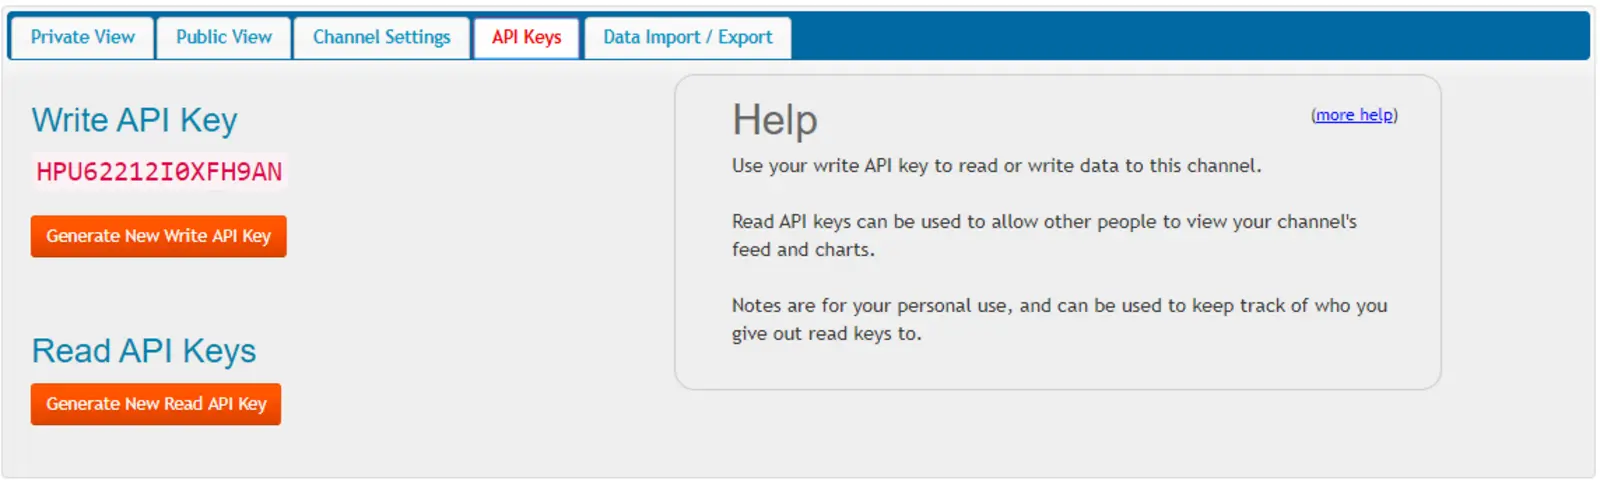Click the write API key code HPU62212I0XFH9AN
The height and width of the screenshot is (484, 1600).
[159, 172]
